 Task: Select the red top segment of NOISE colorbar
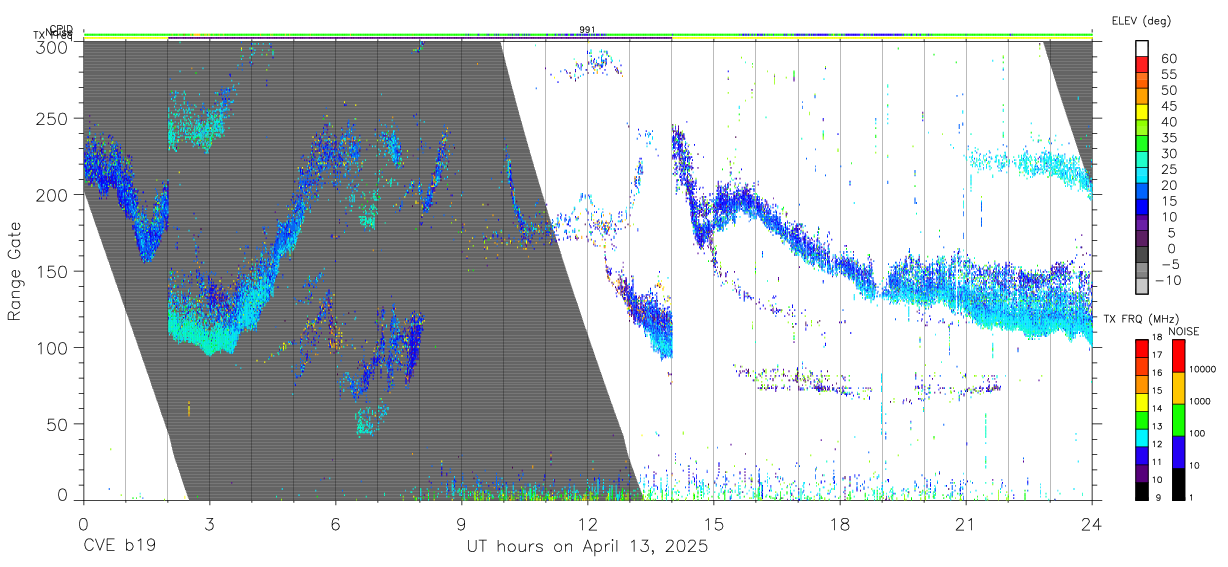(x=1178, y=356)
